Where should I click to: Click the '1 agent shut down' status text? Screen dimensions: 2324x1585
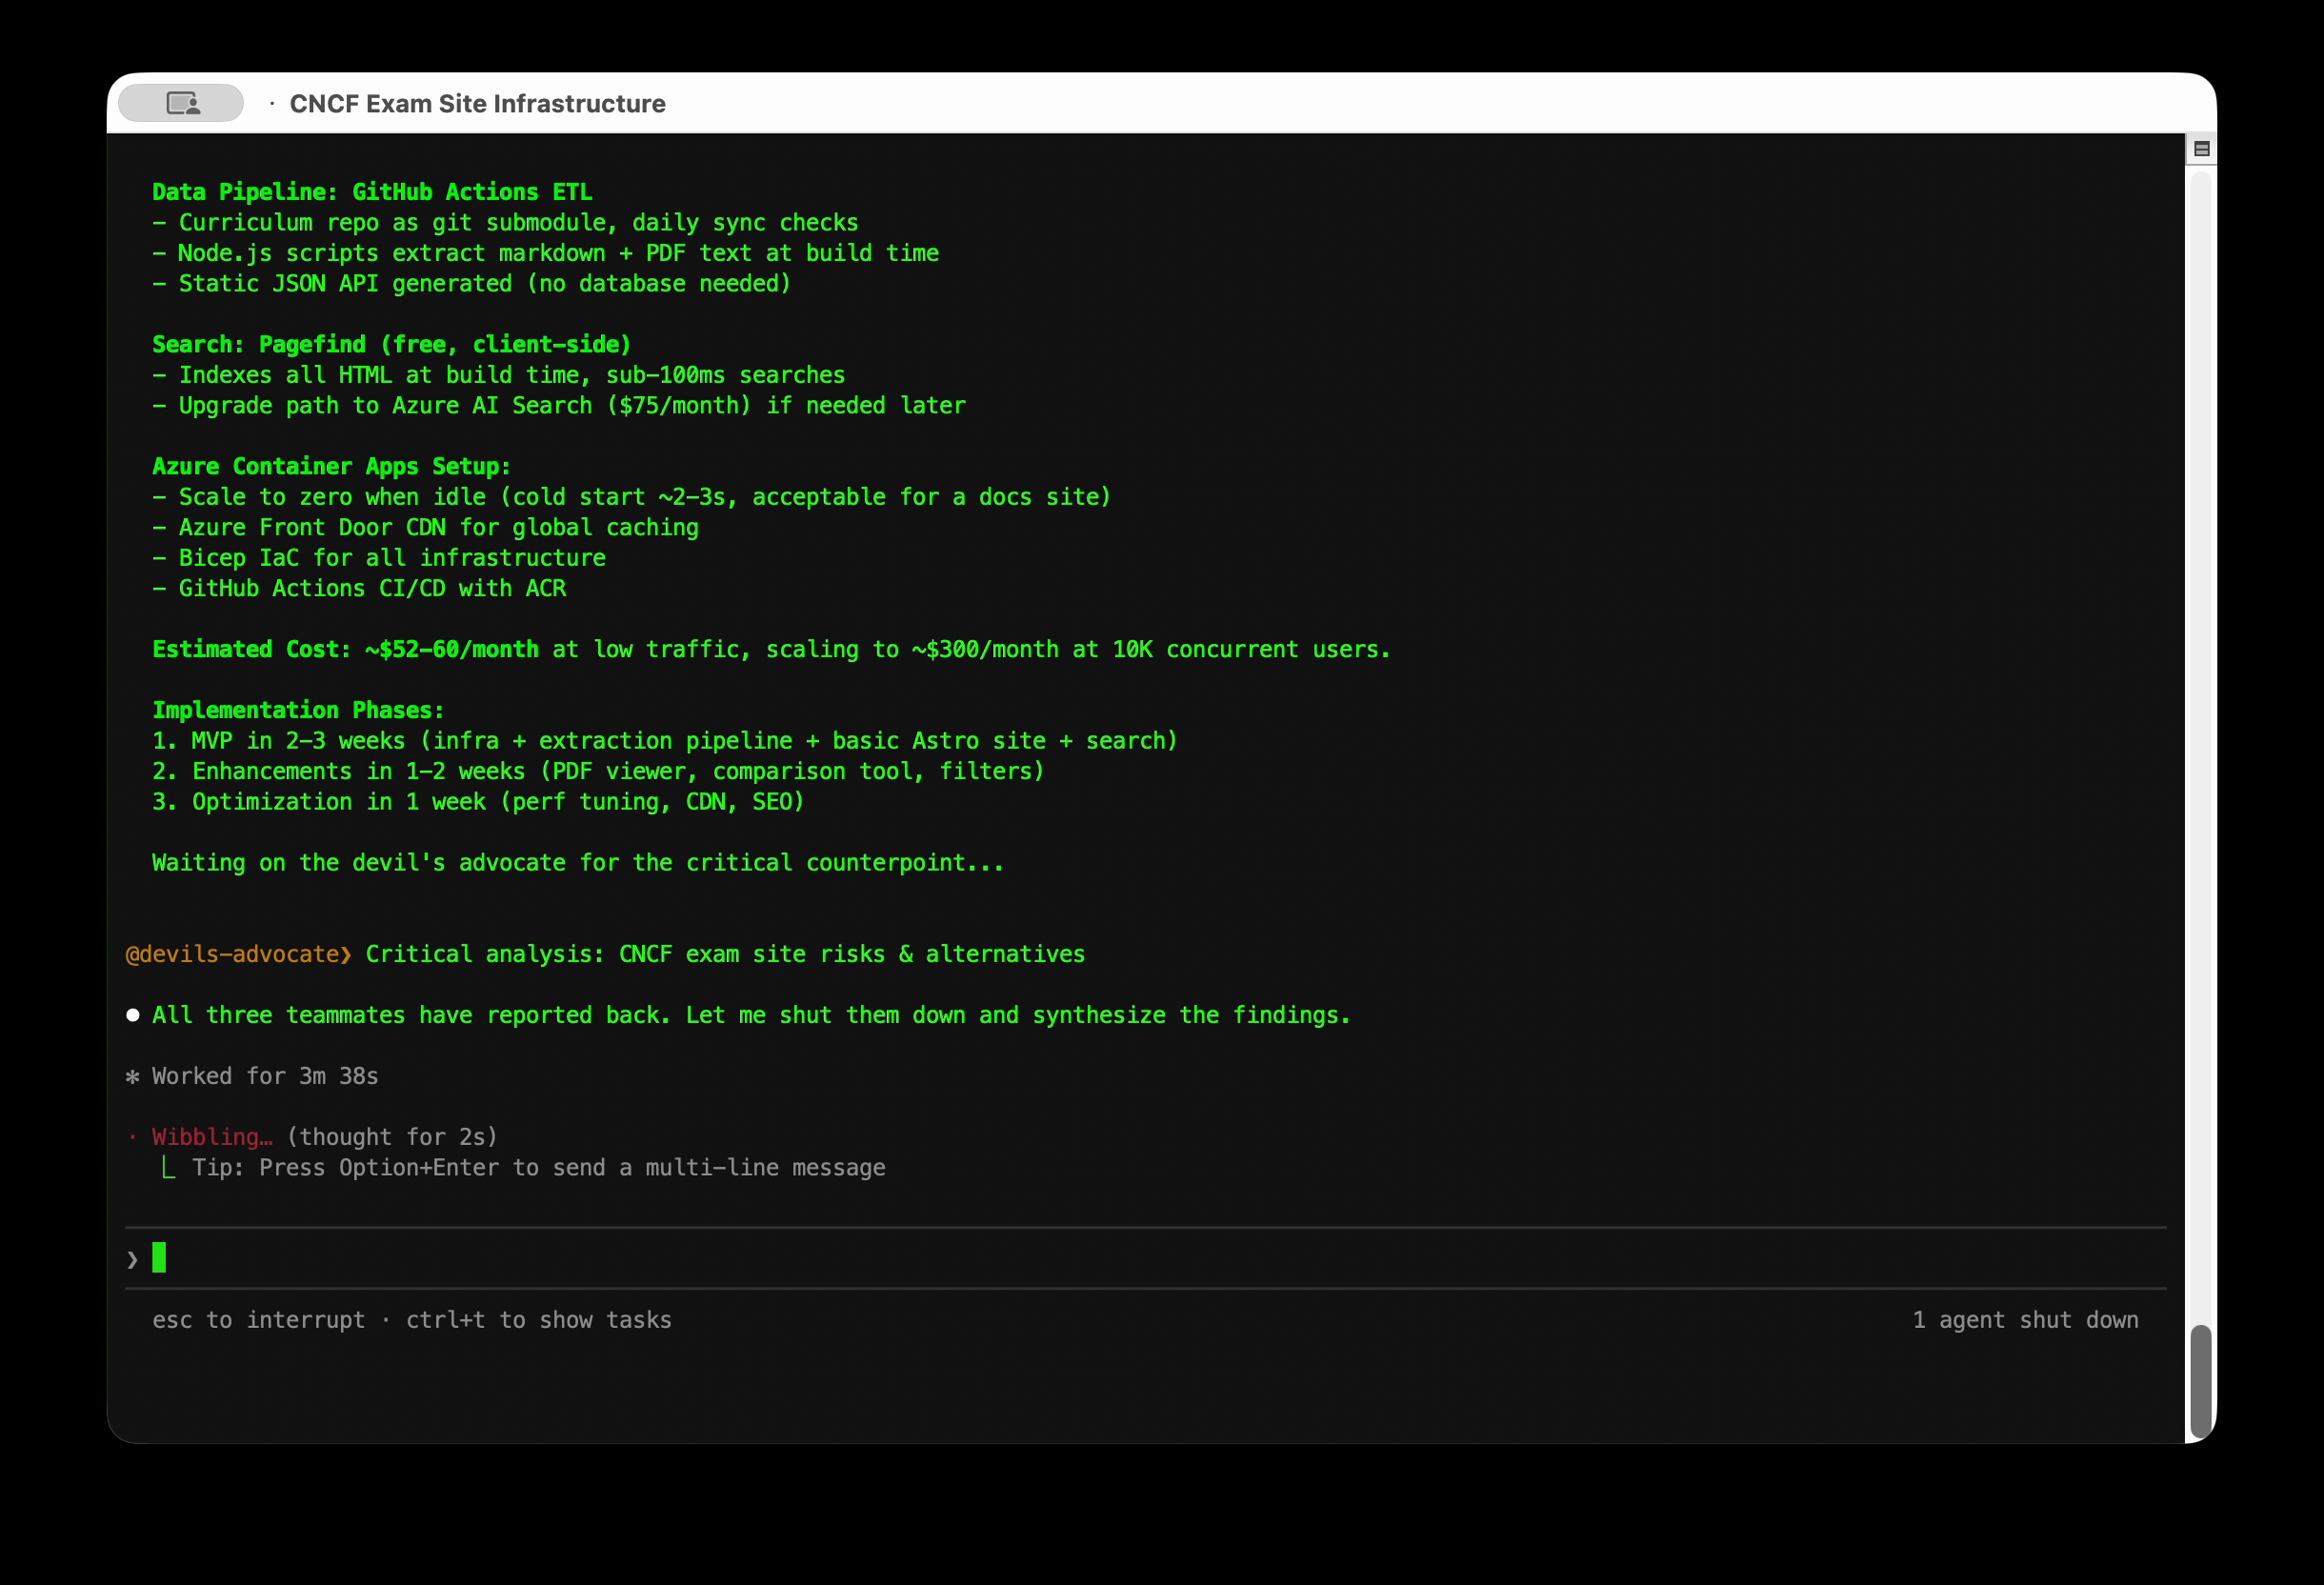pyautogui.click(x=2025, y=1320)
